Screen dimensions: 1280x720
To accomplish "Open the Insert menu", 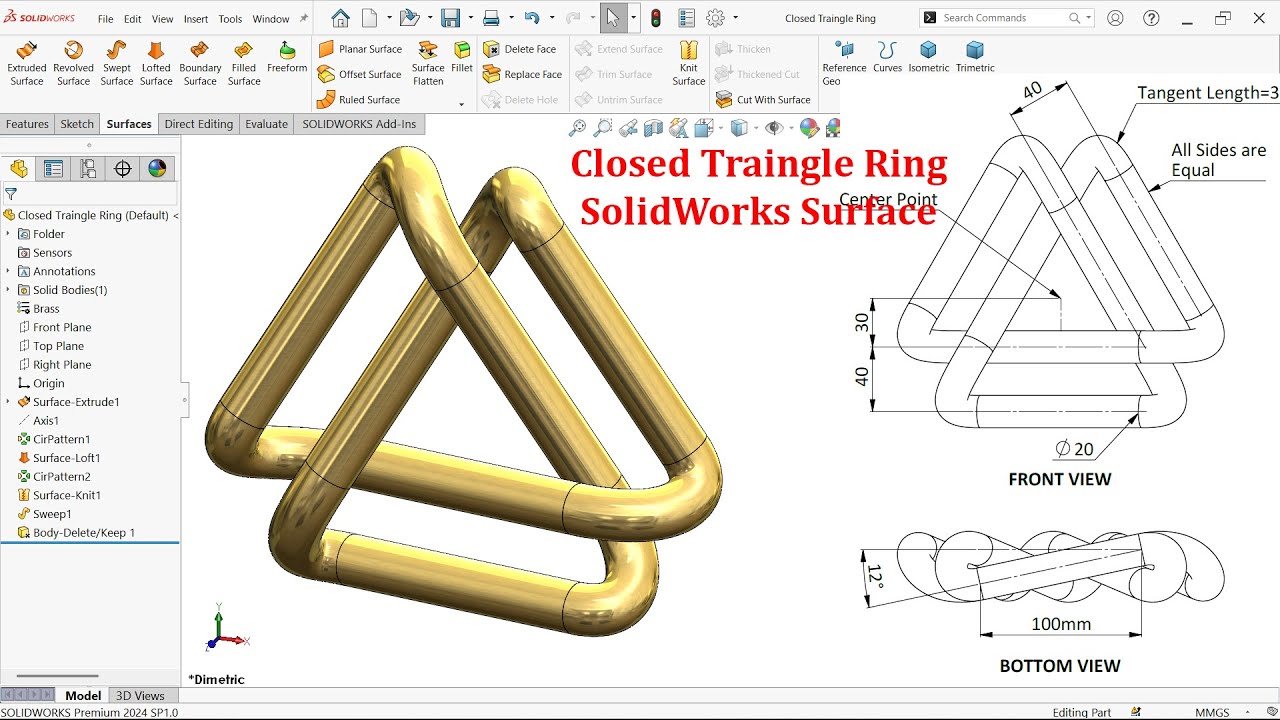I will click(196, 19).
